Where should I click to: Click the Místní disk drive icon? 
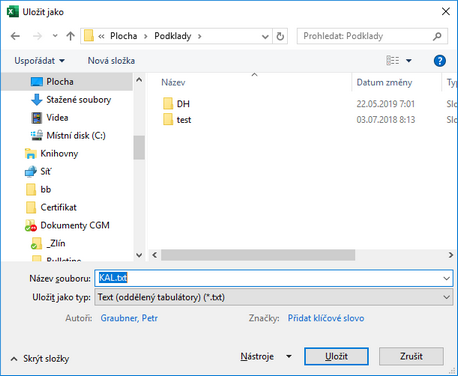(x=36, y=135)
